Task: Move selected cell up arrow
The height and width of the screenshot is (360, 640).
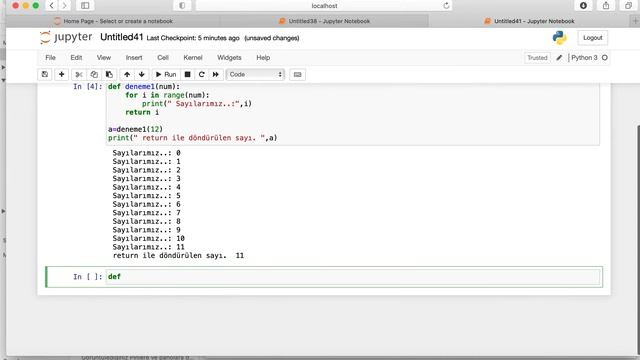Action: coord(127,74)
